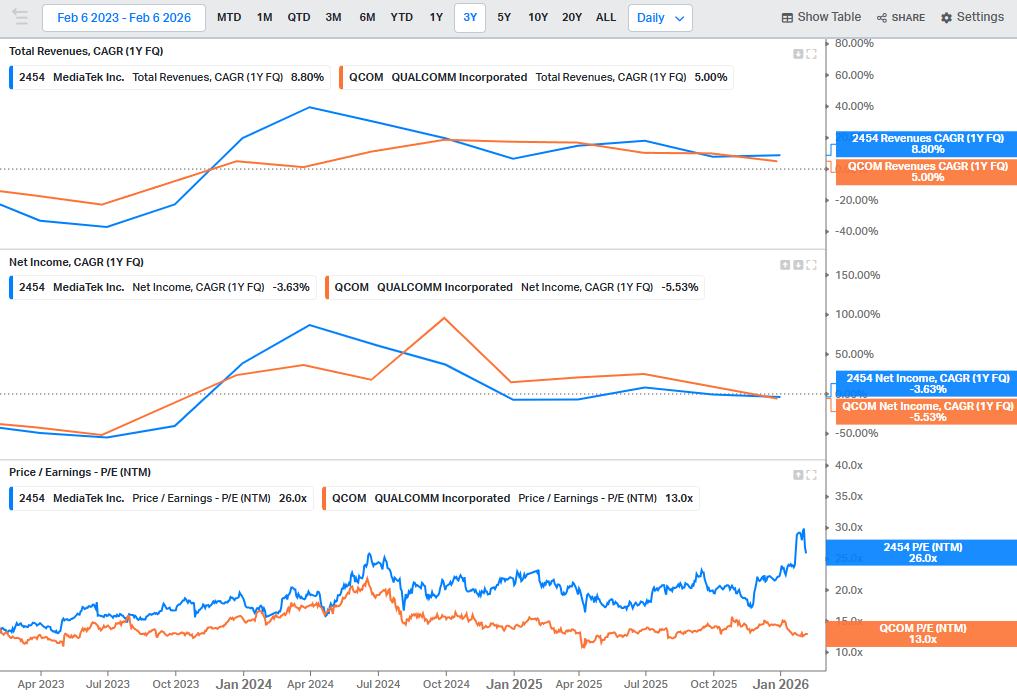Viewport: 1017px width, 696px height.
Task: Select the 1Y time range
Action: point(436,18)
